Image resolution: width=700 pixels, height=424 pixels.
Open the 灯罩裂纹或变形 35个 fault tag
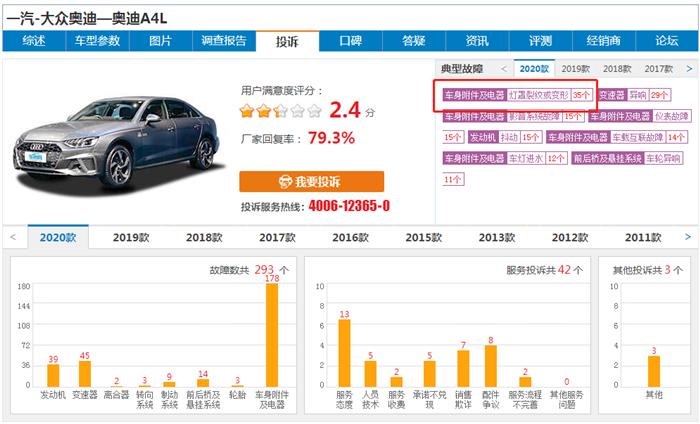[517, 95]
